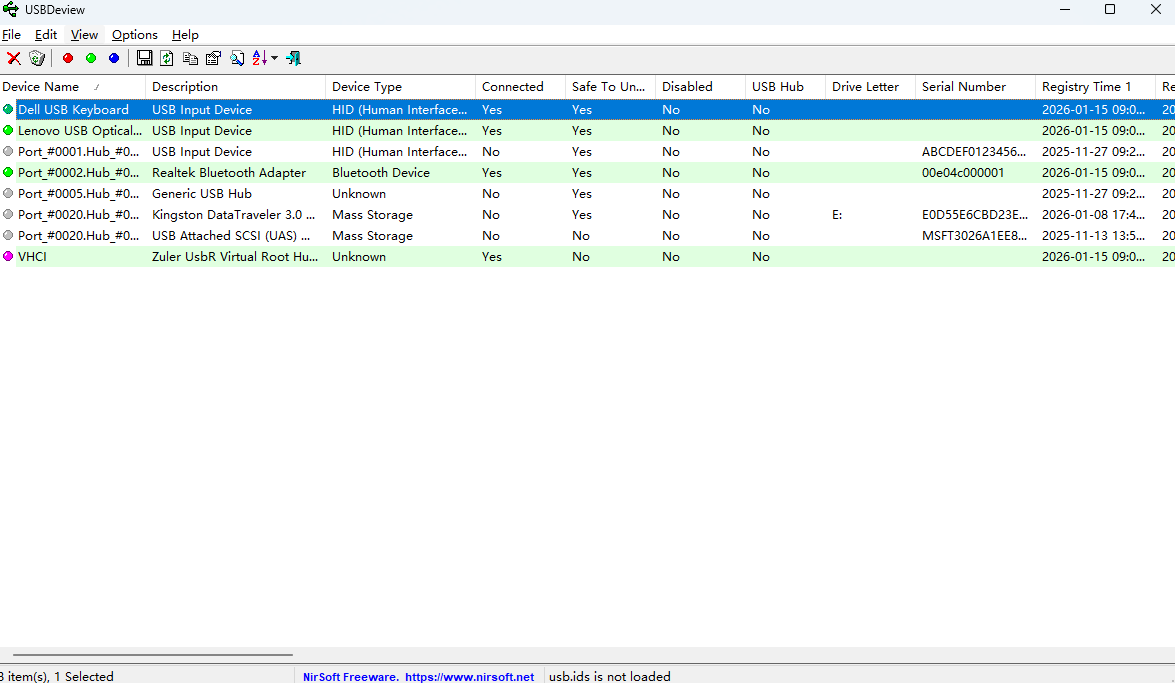Open the View menu
Viewport: 1175px width, 683px height.
[84, 35]
